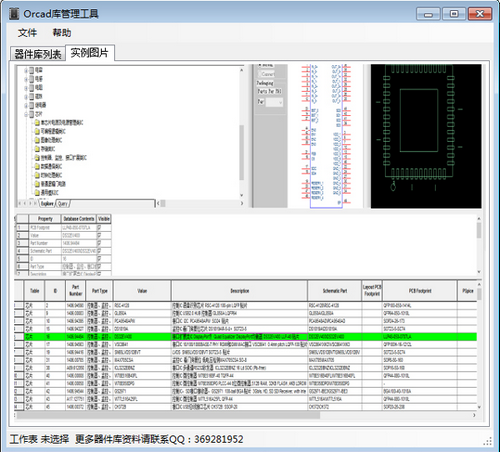The width and height of the screenshot is (500, 452).
Task: Expand the first library node in tree
Action: pos(26,70)
